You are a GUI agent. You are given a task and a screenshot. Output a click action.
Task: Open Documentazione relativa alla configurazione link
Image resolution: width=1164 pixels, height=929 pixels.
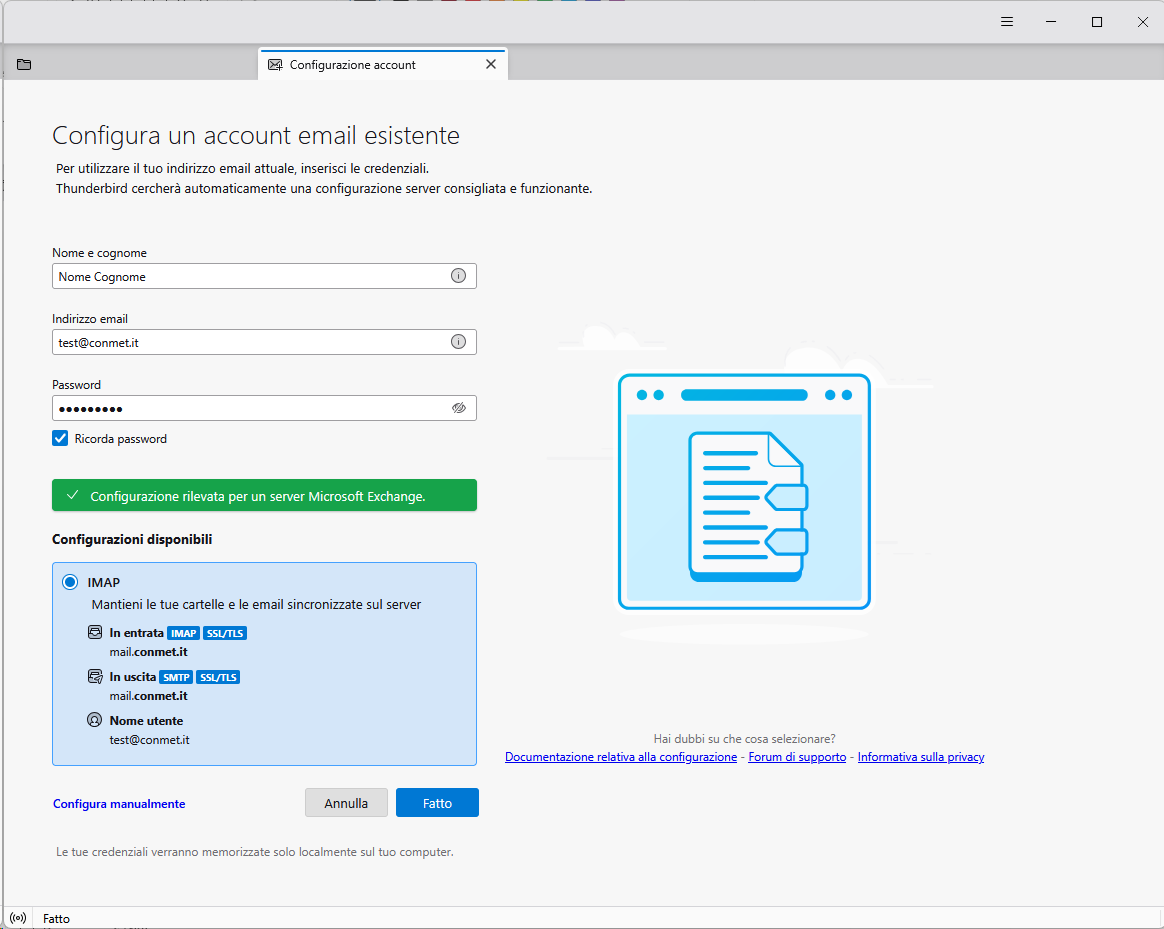(620, 757)
